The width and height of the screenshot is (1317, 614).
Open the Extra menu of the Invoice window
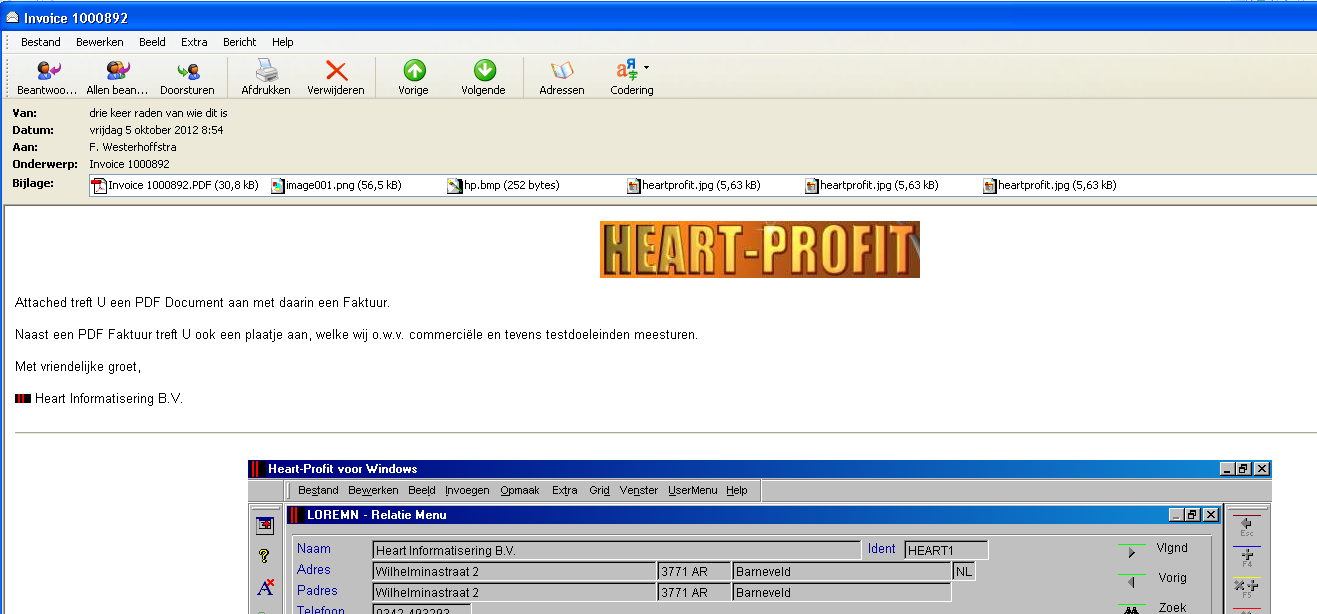[x=194, y=42]
